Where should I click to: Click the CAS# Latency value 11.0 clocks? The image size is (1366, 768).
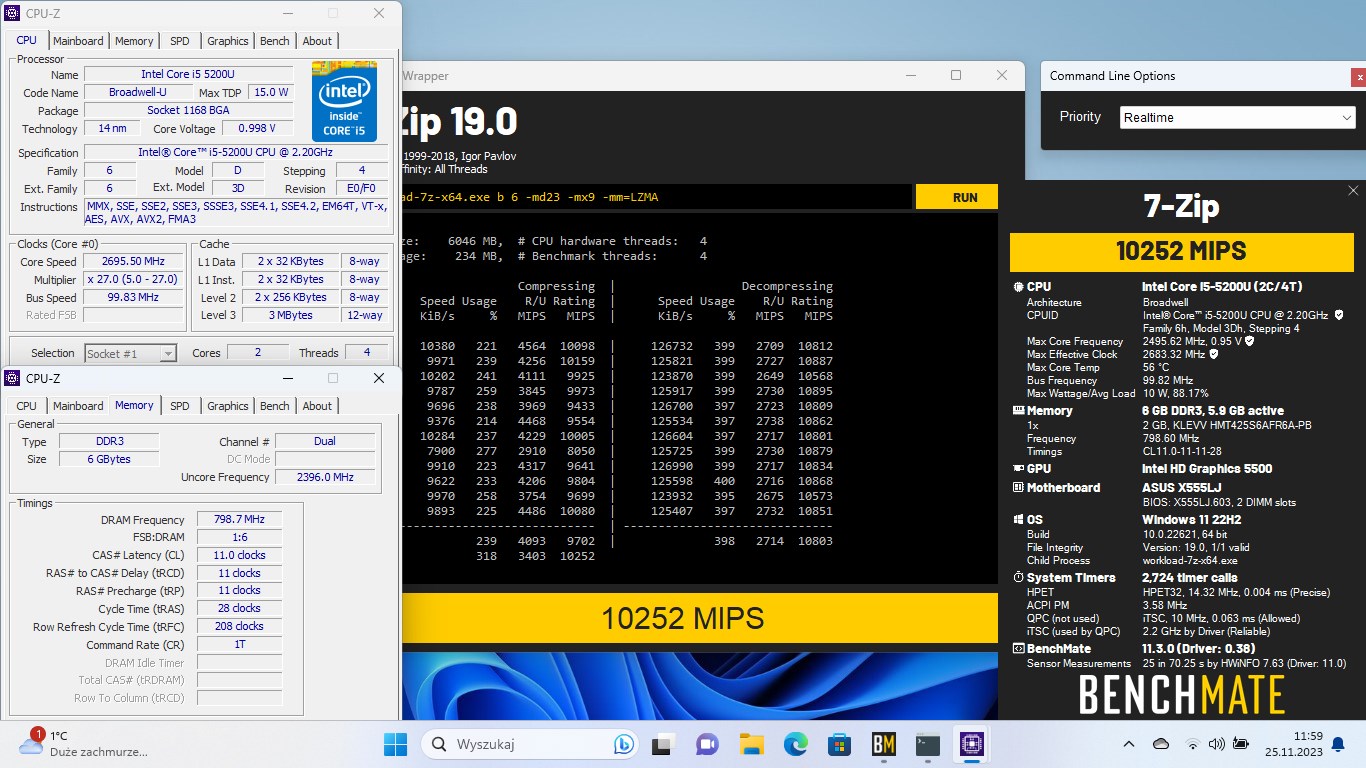[x=239, y=555]
